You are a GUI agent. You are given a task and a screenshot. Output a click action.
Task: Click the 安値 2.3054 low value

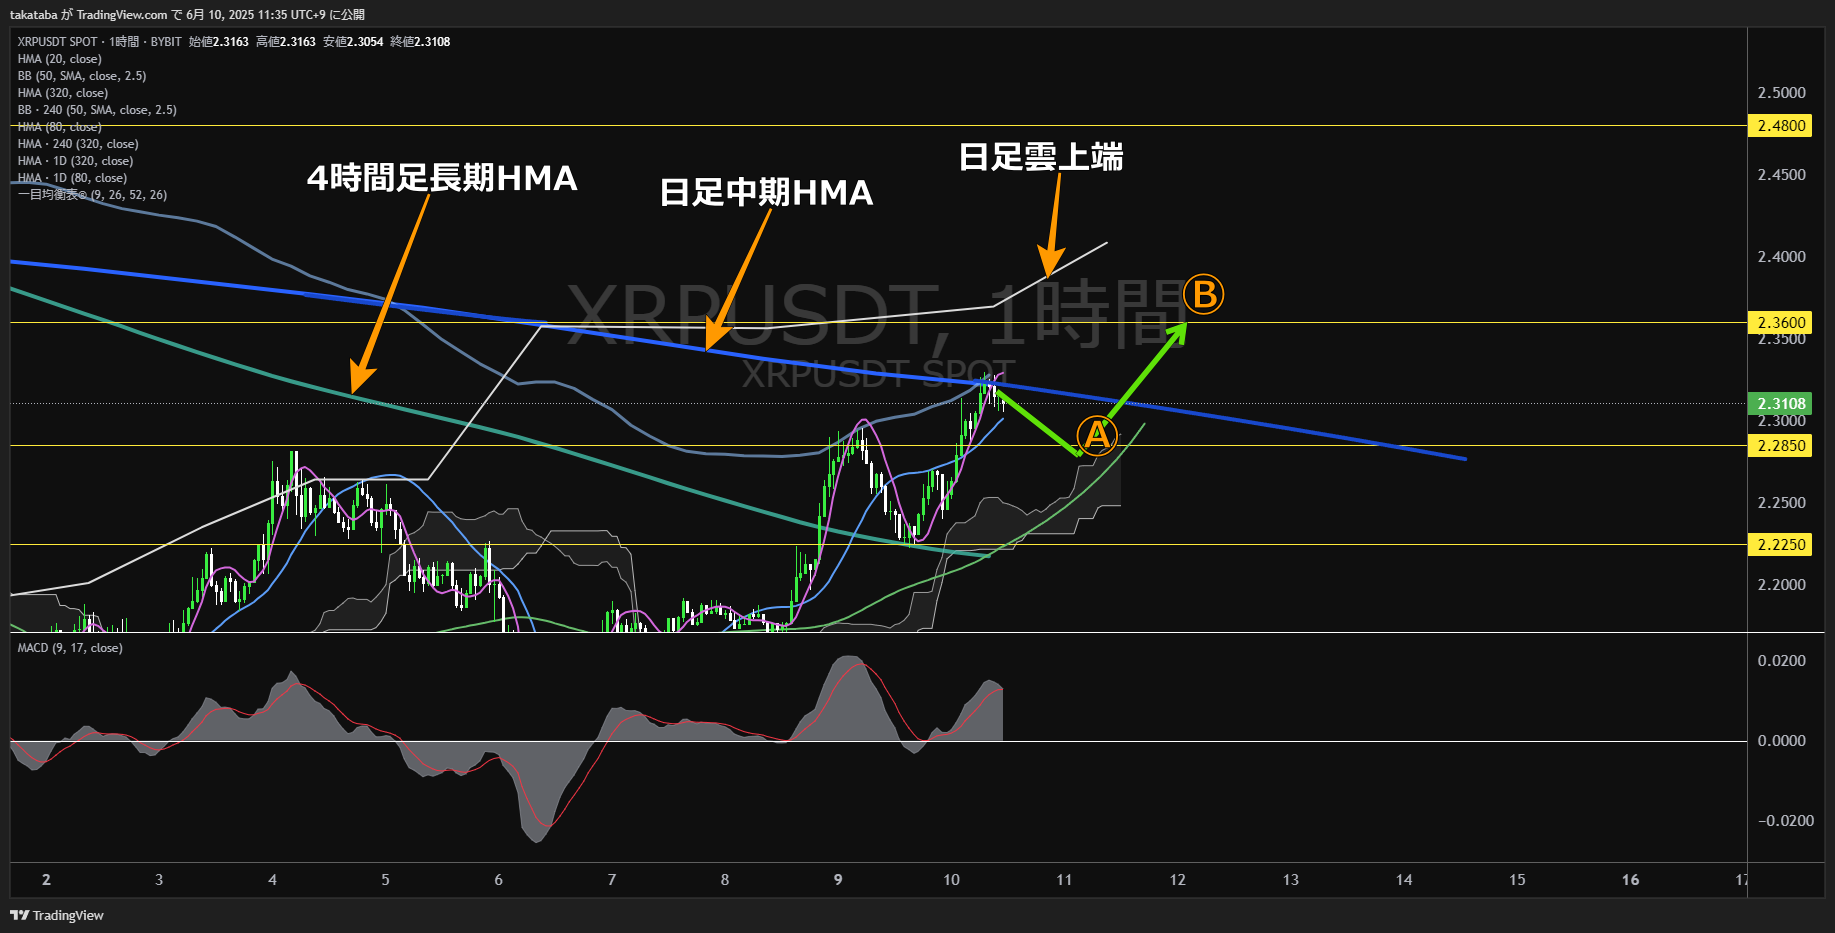point(353,42)
